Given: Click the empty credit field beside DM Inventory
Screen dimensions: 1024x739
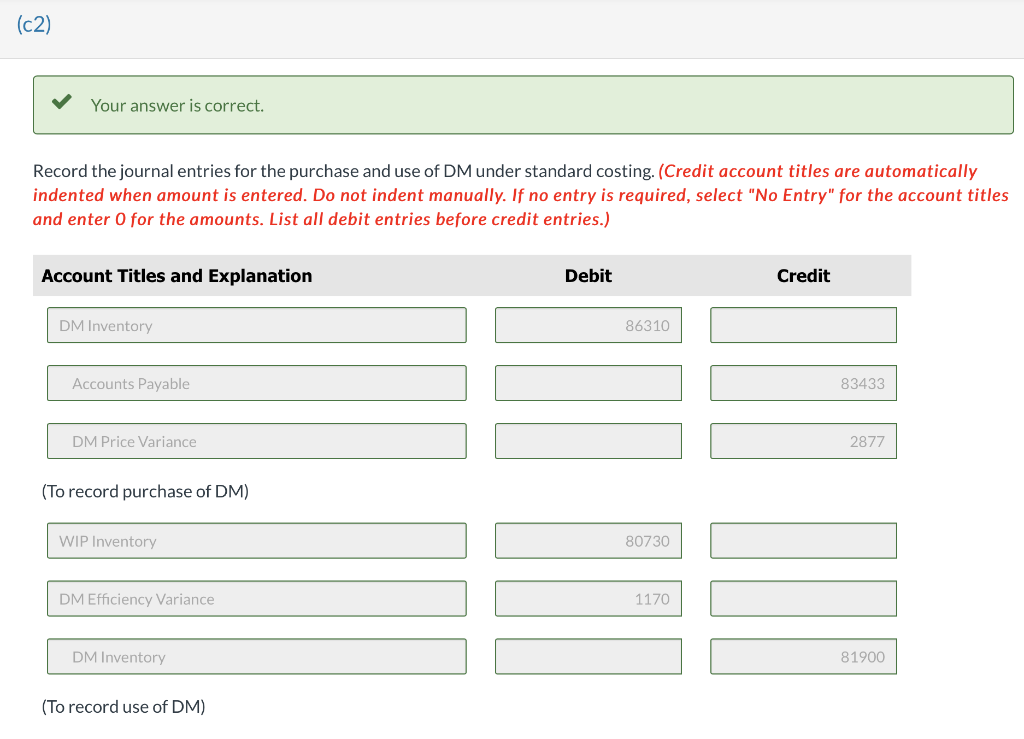Looking at the screenshot, I should coord(803,324).
